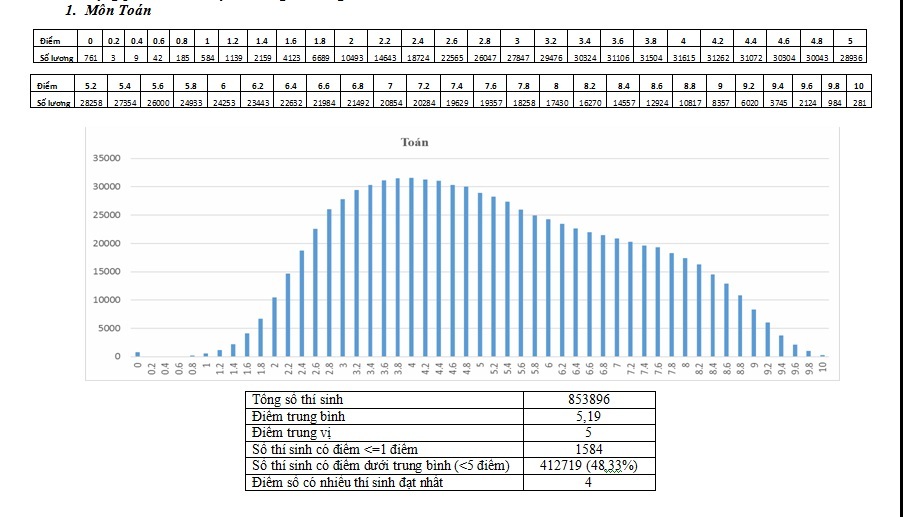The image size is (903, 517).
Task: Click the bar at score 0
Action: tap(138, 354)
